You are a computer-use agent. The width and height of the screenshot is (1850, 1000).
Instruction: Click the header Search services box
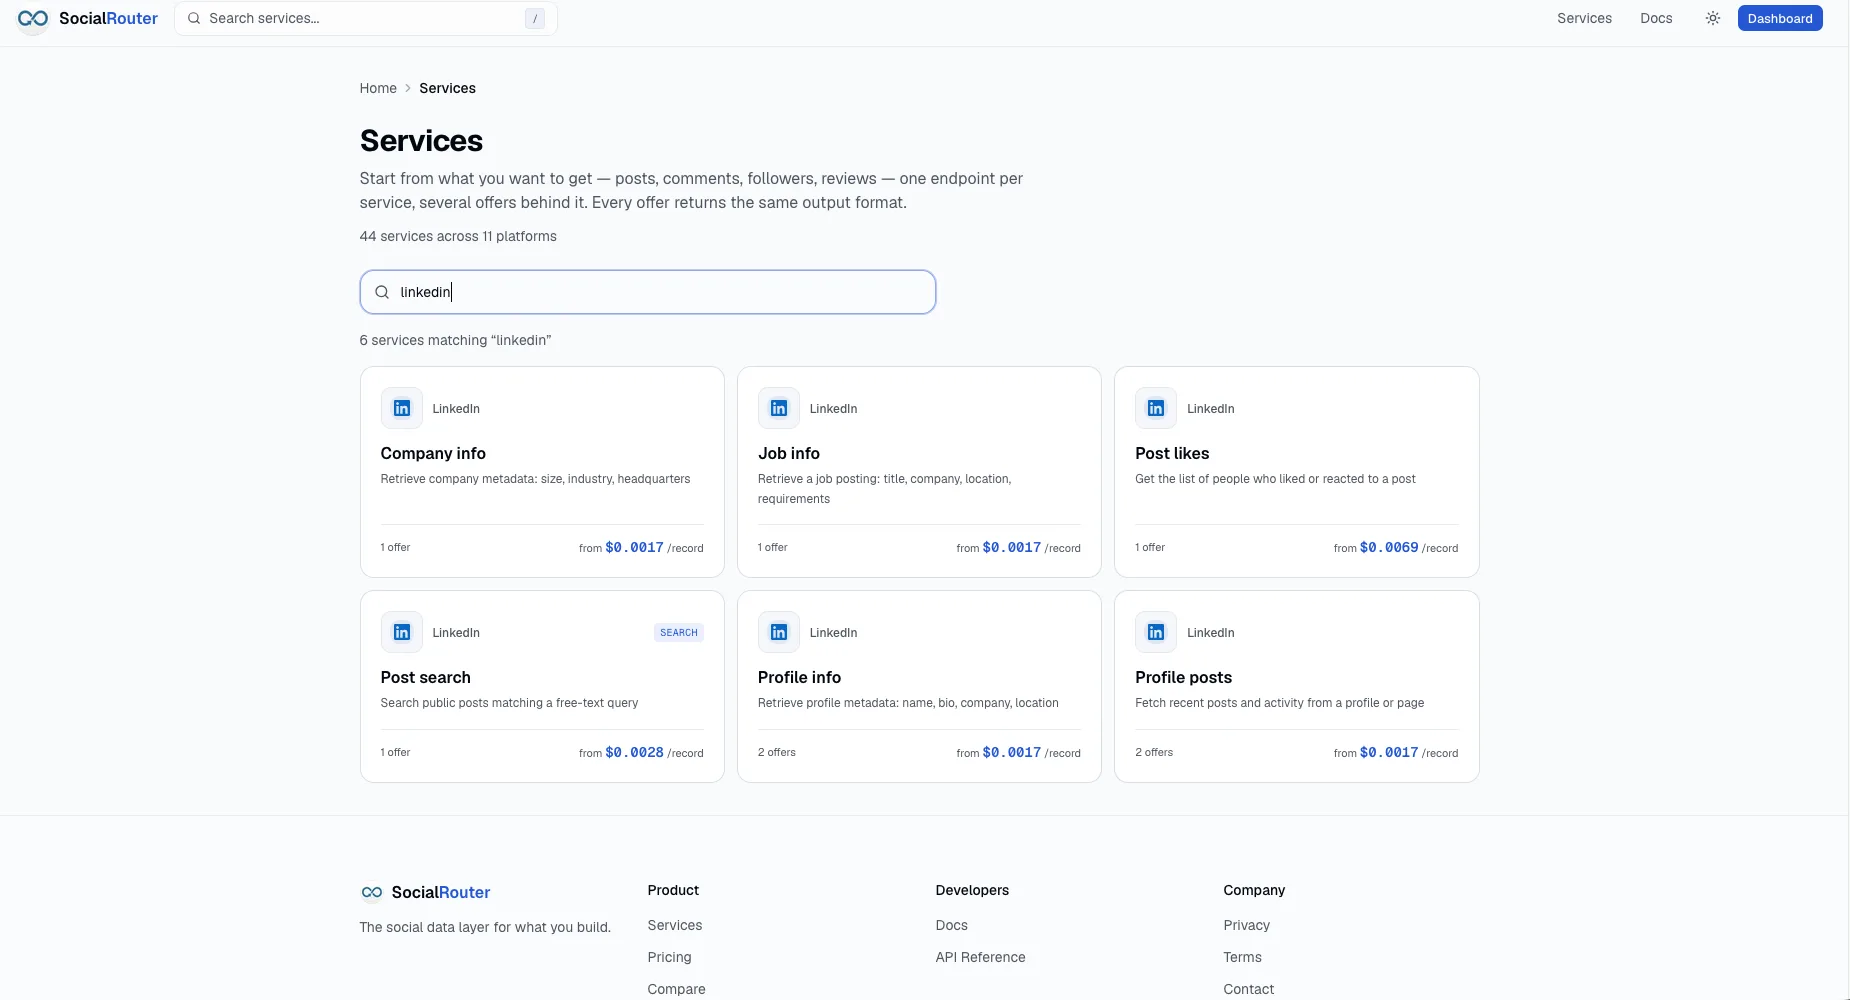pyautogui.click(x=366, y=18)
